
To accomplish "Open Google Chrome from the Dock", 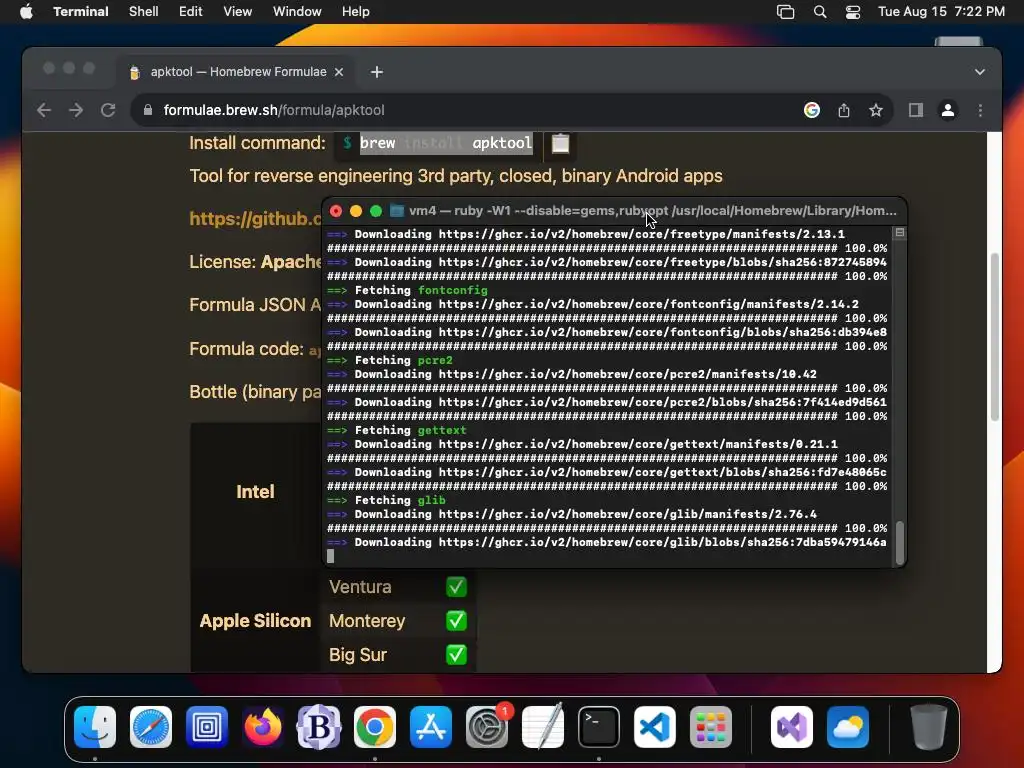I will [x=375, y=727].
